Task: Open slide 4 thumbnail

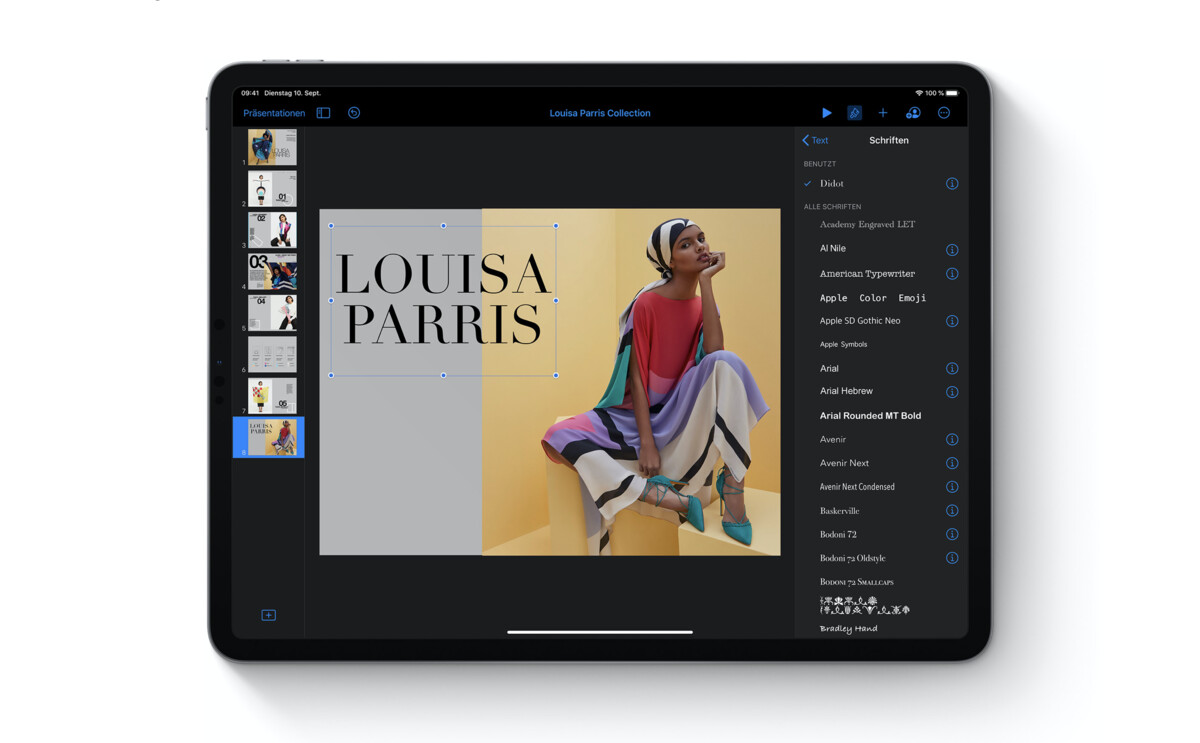Action: 272,271
